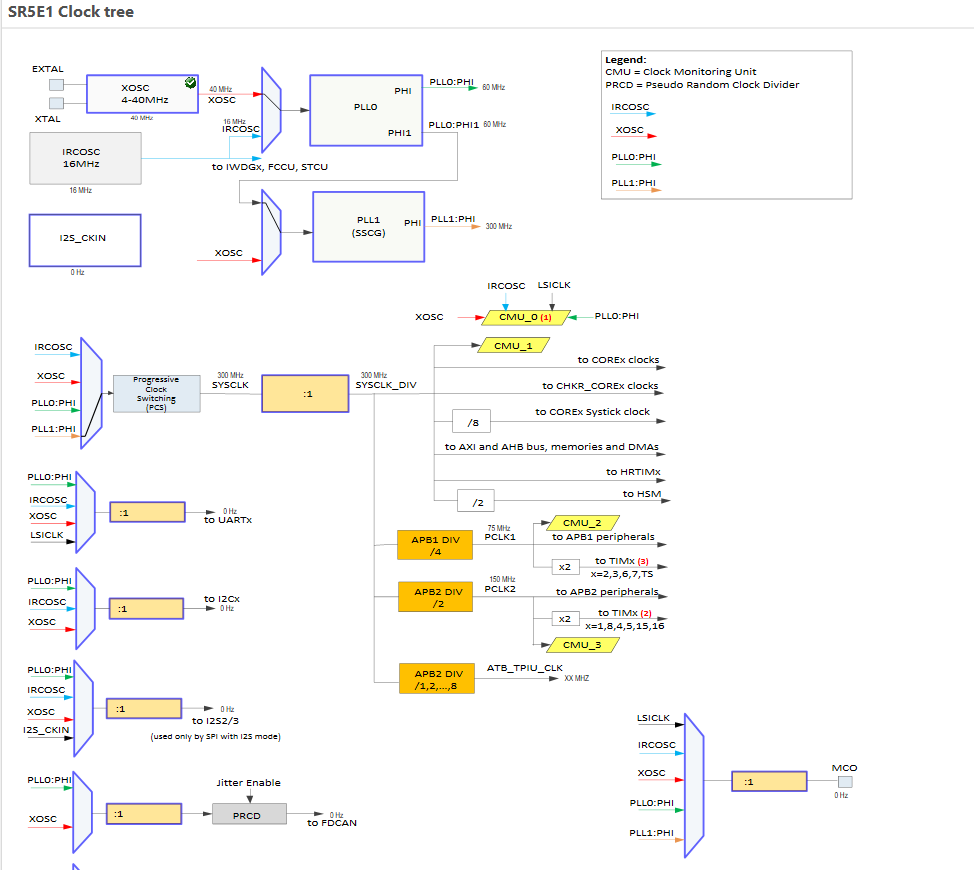Image resolution: width=974 pixels, height=870 pixels.
Task: Click the UARTx :1 divider box
Action: point(147,512)
